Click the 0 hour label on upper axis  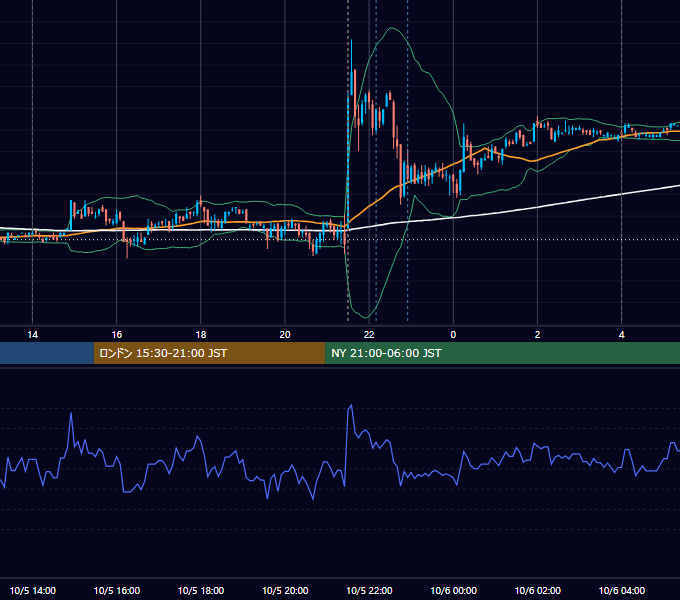(x=453, y=335)
